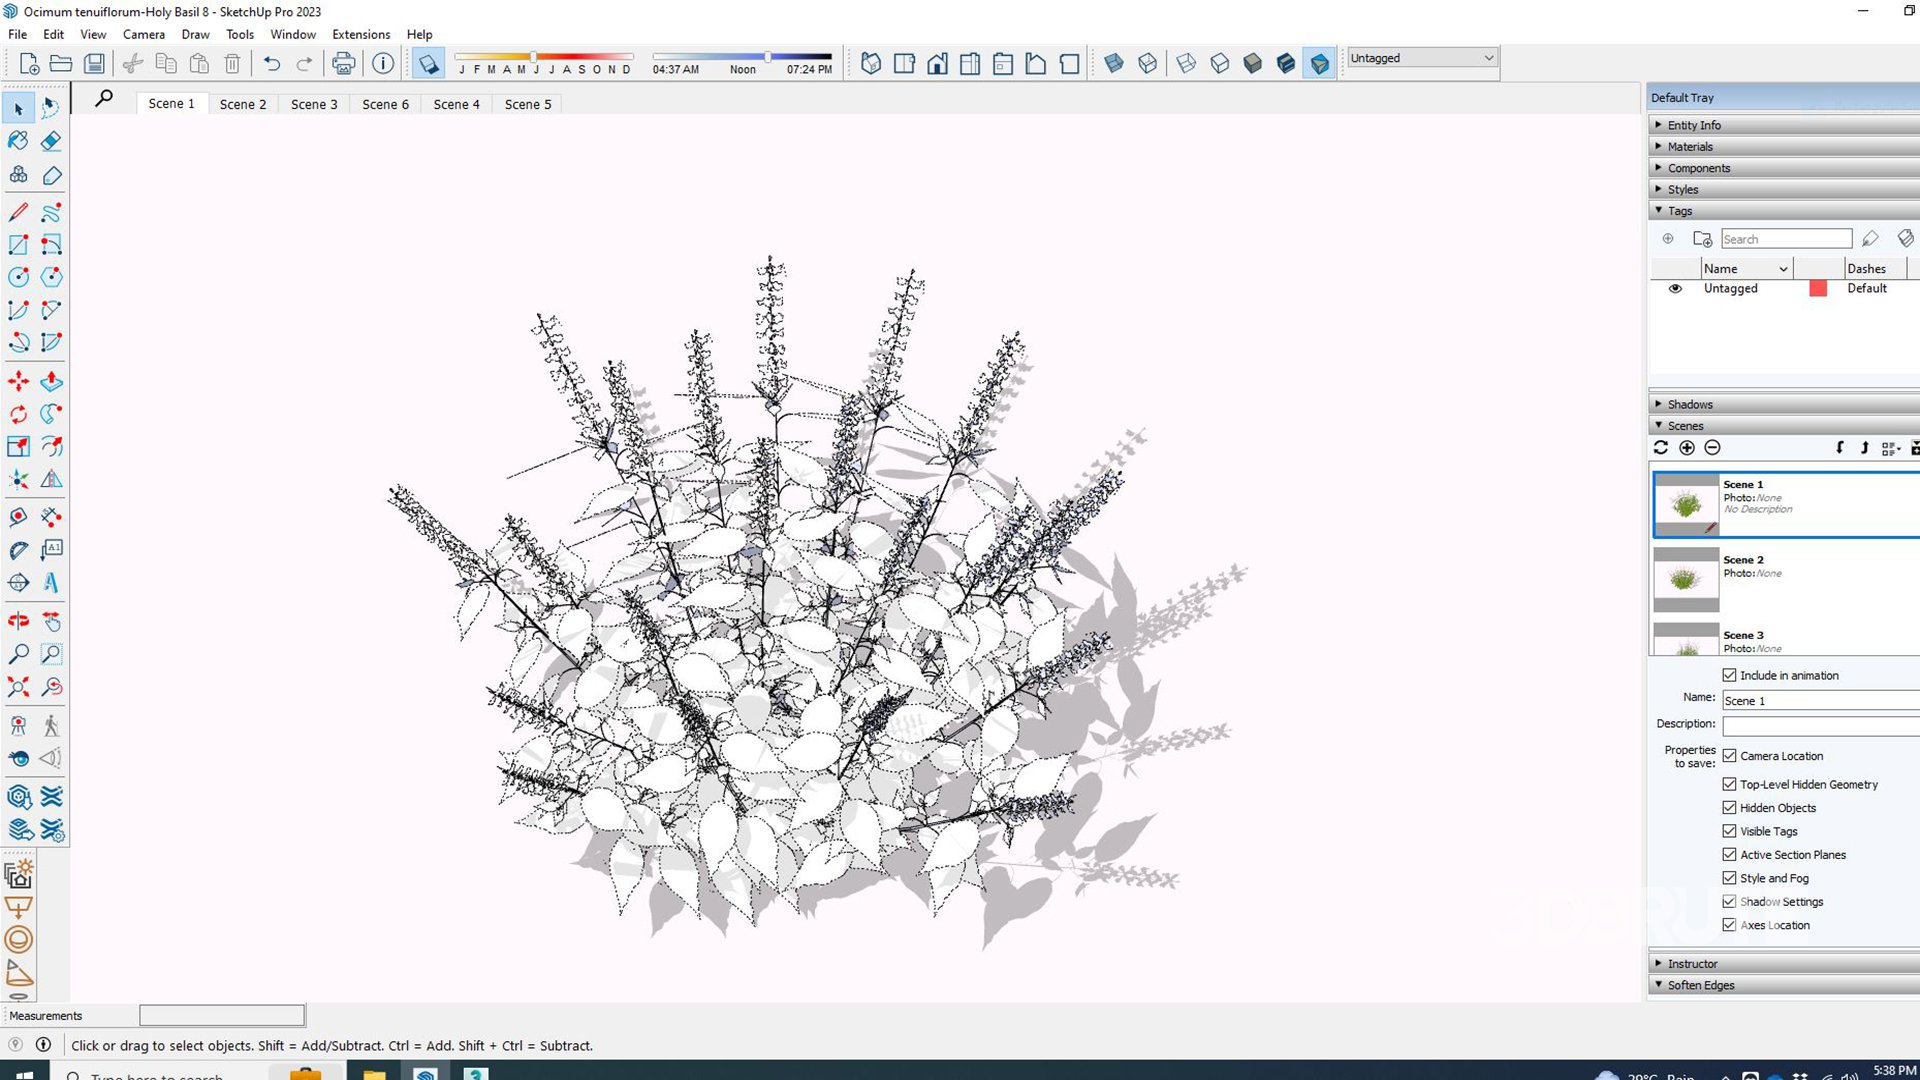Click the Add Scene plus icon
This screenshot has height=1080, width=1920.
coord(1687,448)
